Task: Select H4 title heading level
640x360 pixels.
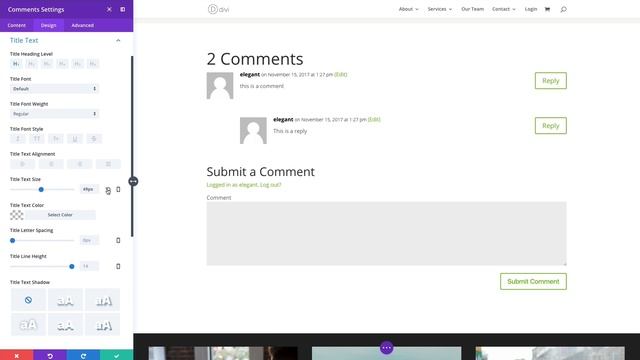Action: pyautogui.click(x=62, y=64)
